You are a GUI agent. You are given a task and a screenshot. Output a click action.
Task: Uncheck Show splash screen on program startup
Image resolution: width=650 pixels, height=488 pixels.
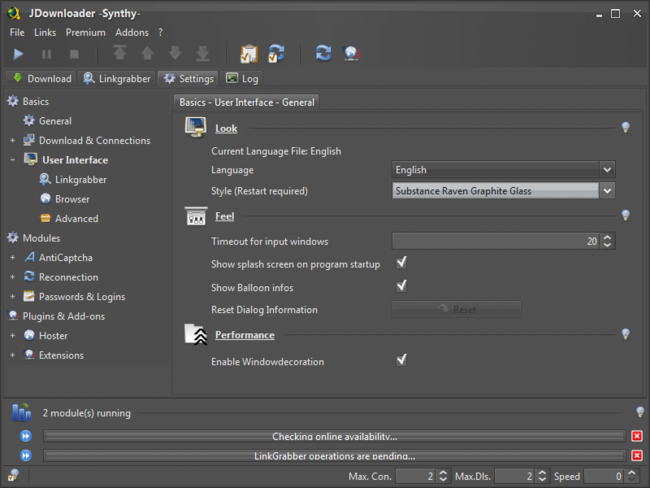click(x=401, y=262)
